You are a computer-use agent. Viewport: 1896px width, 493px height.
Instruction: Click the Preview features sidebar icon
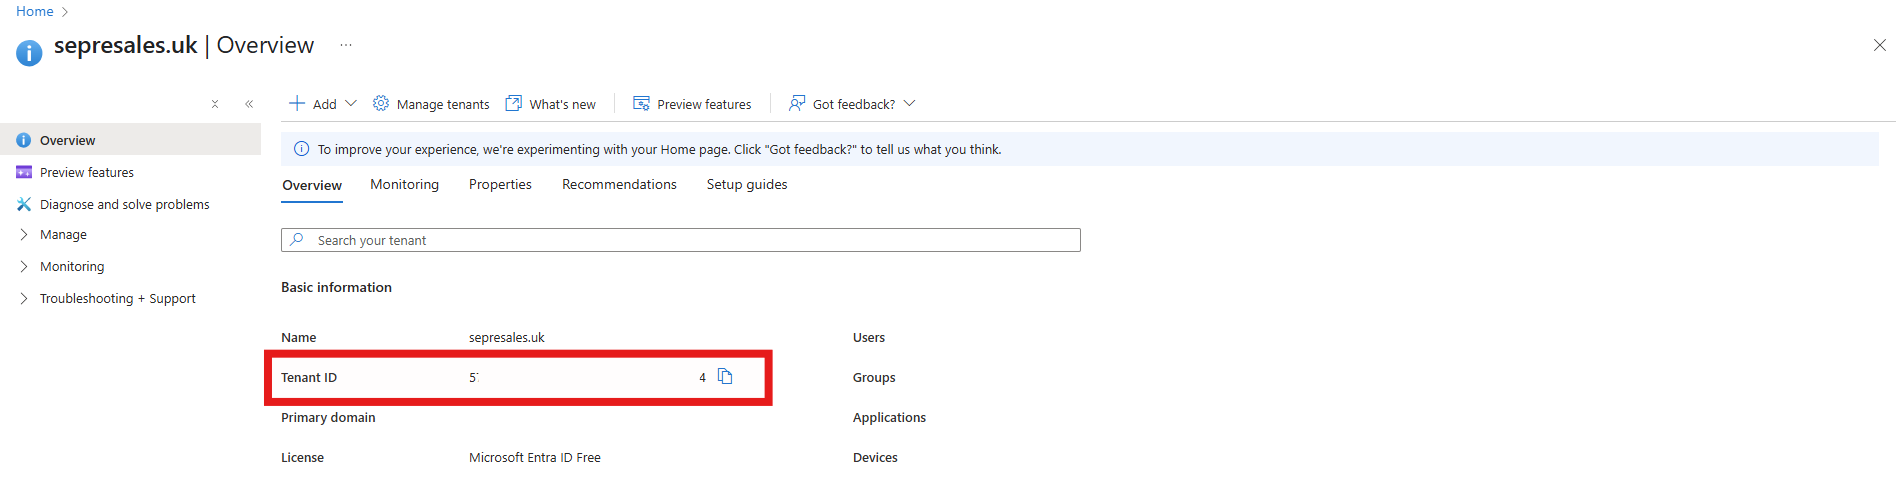point(24,173)
